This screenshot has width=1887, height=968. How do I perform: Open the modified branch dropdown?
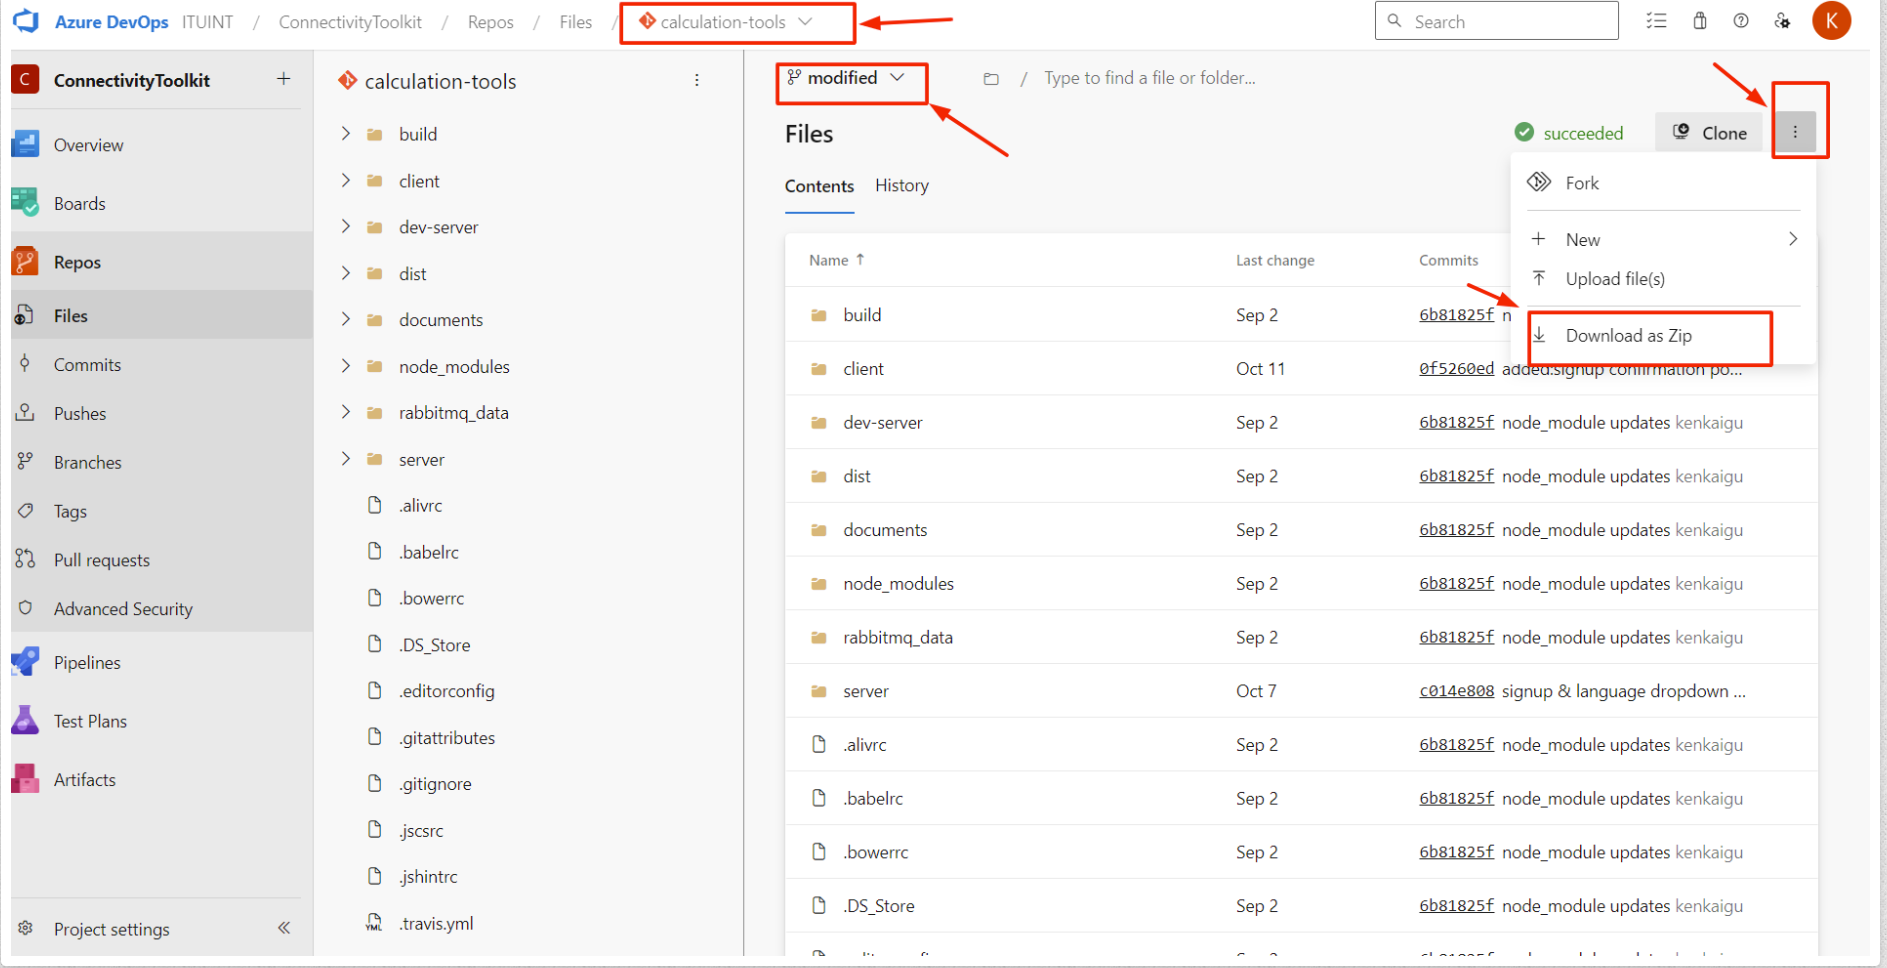pos(851,78)
